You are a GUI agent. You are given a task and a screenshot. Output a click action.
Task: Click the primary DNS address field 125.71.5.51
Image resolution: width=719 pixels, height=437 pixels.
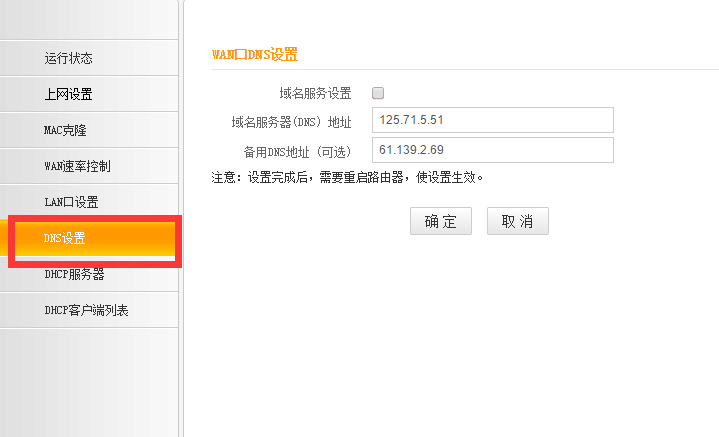click(493, 120)
